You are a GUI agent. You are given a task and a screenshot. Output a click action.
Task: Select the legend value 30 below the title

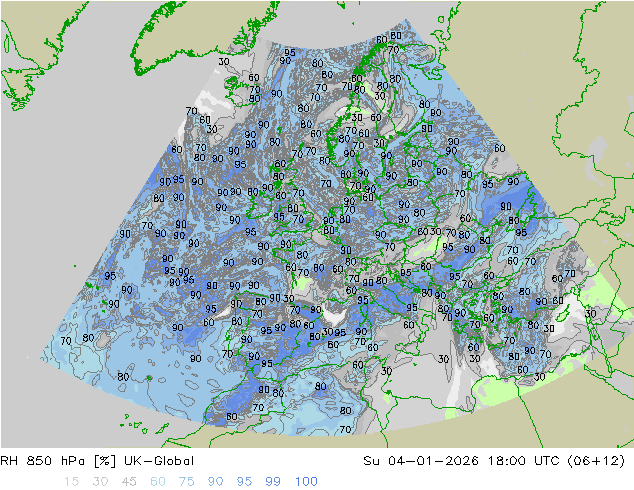click(100, 481)
